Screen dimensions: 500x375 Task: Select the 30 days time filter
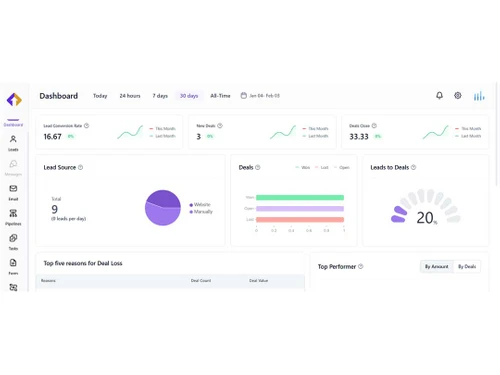pyautogui.click(x=189, y=96)
